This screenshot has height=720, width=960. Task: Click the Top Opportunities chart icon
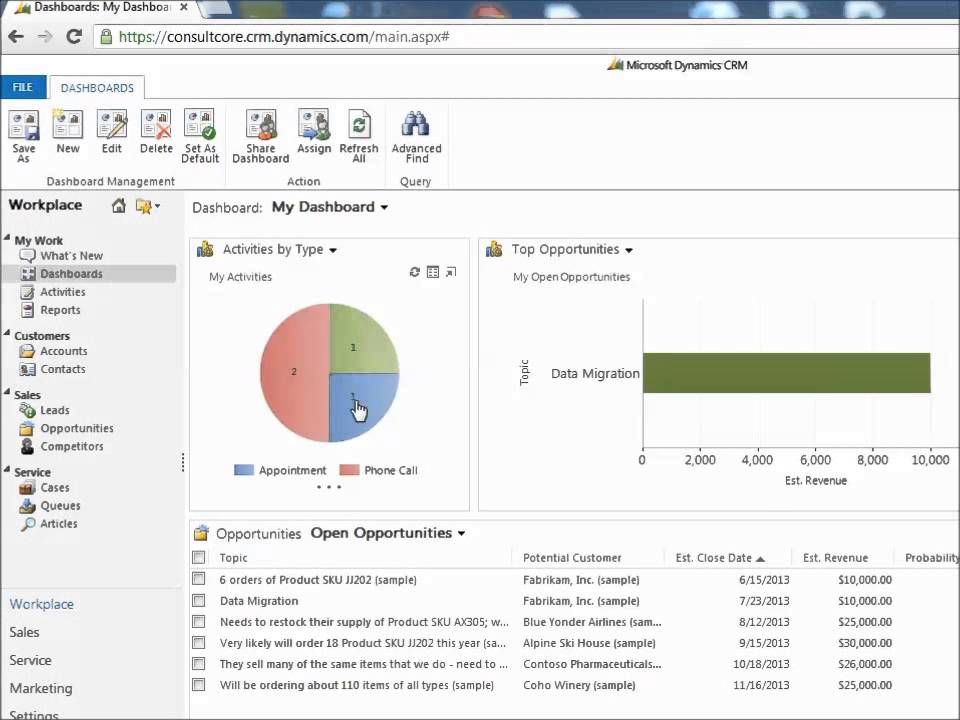pos(494,249)
